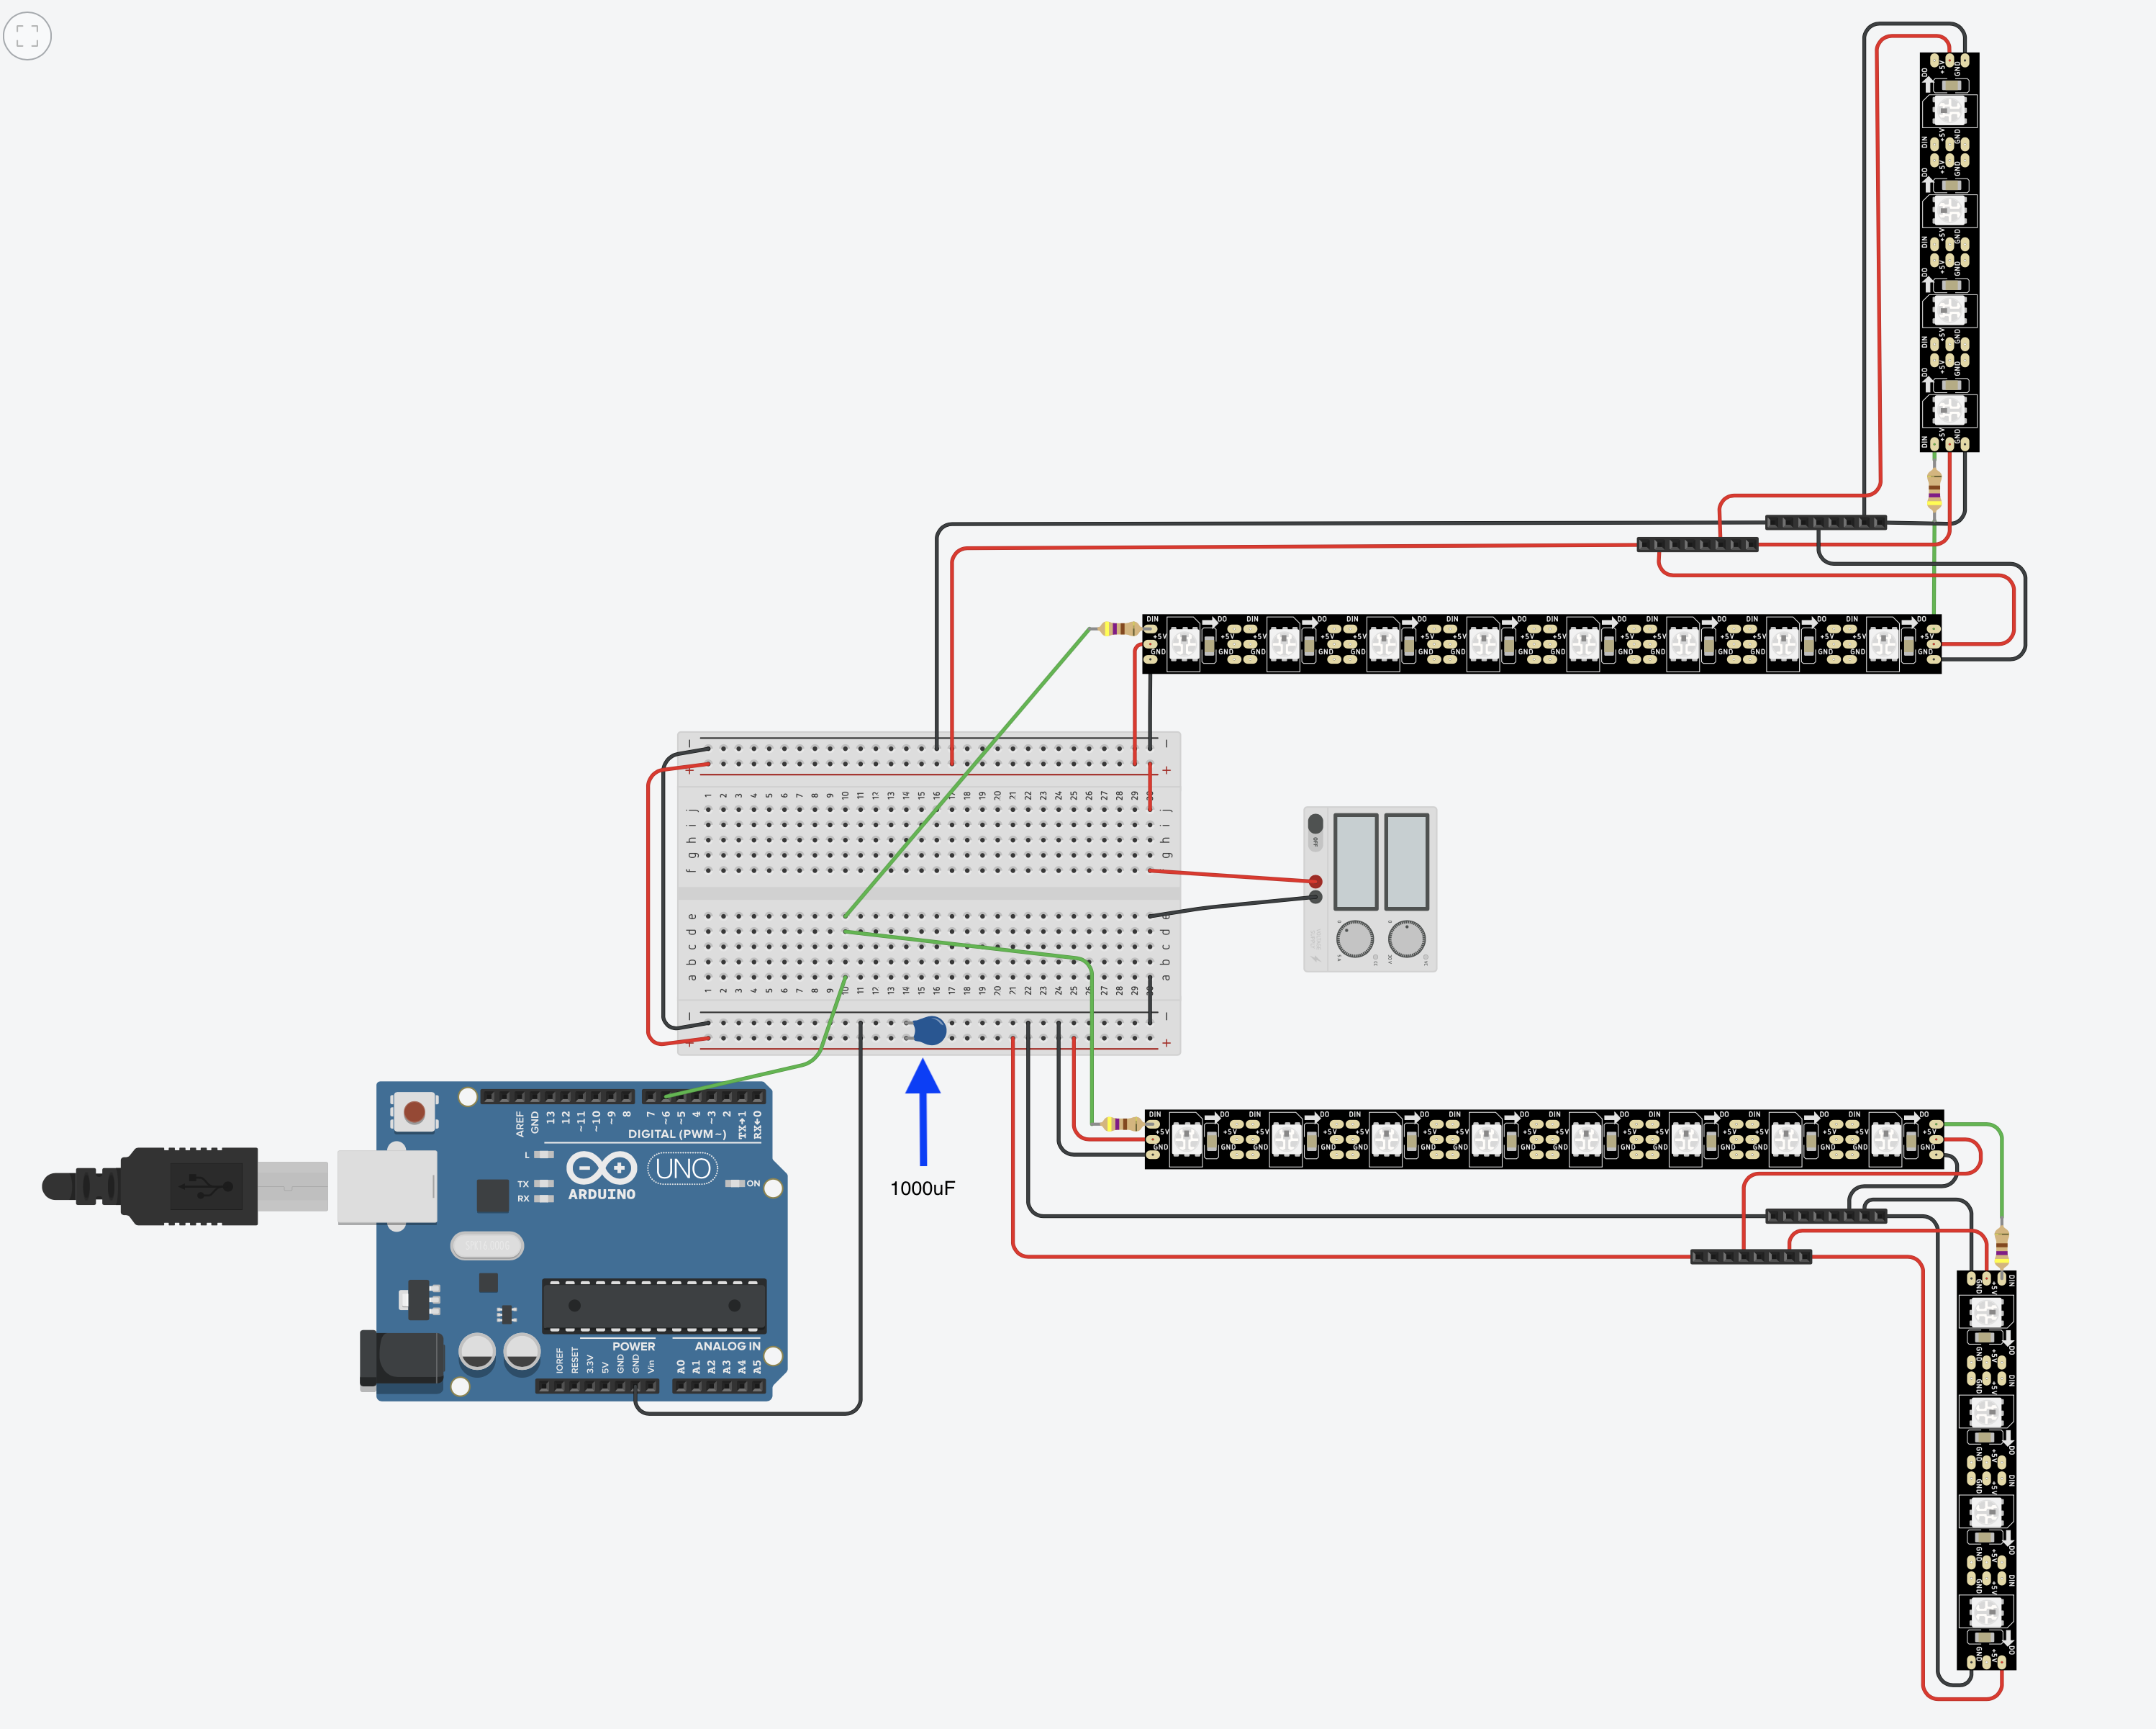This screenshot has width=2156, height=1729.
Task: Click the VC indicator light on the supply
Action: [1428, 958]
